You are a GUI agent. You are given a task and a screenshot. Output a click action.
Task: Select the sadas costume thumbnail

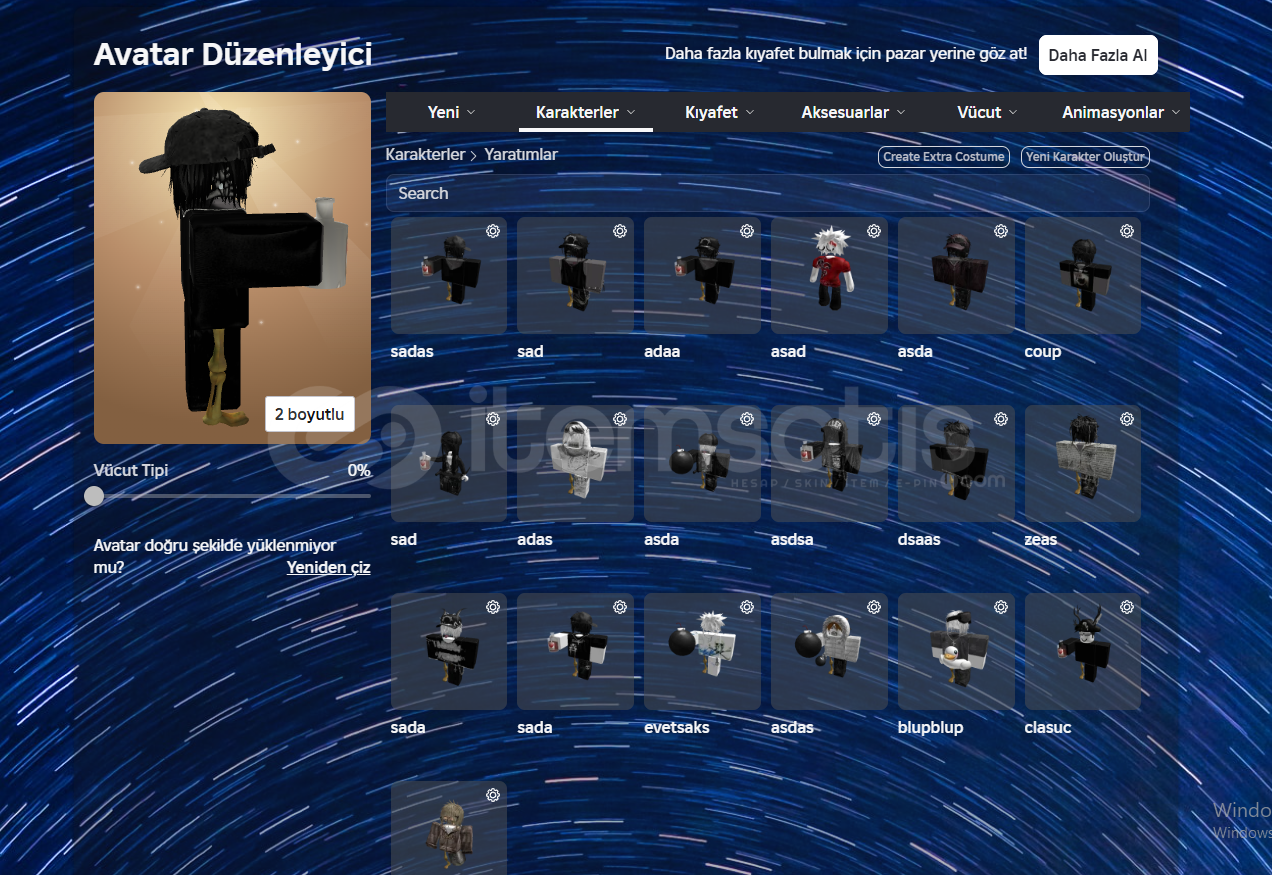[449, 276]
